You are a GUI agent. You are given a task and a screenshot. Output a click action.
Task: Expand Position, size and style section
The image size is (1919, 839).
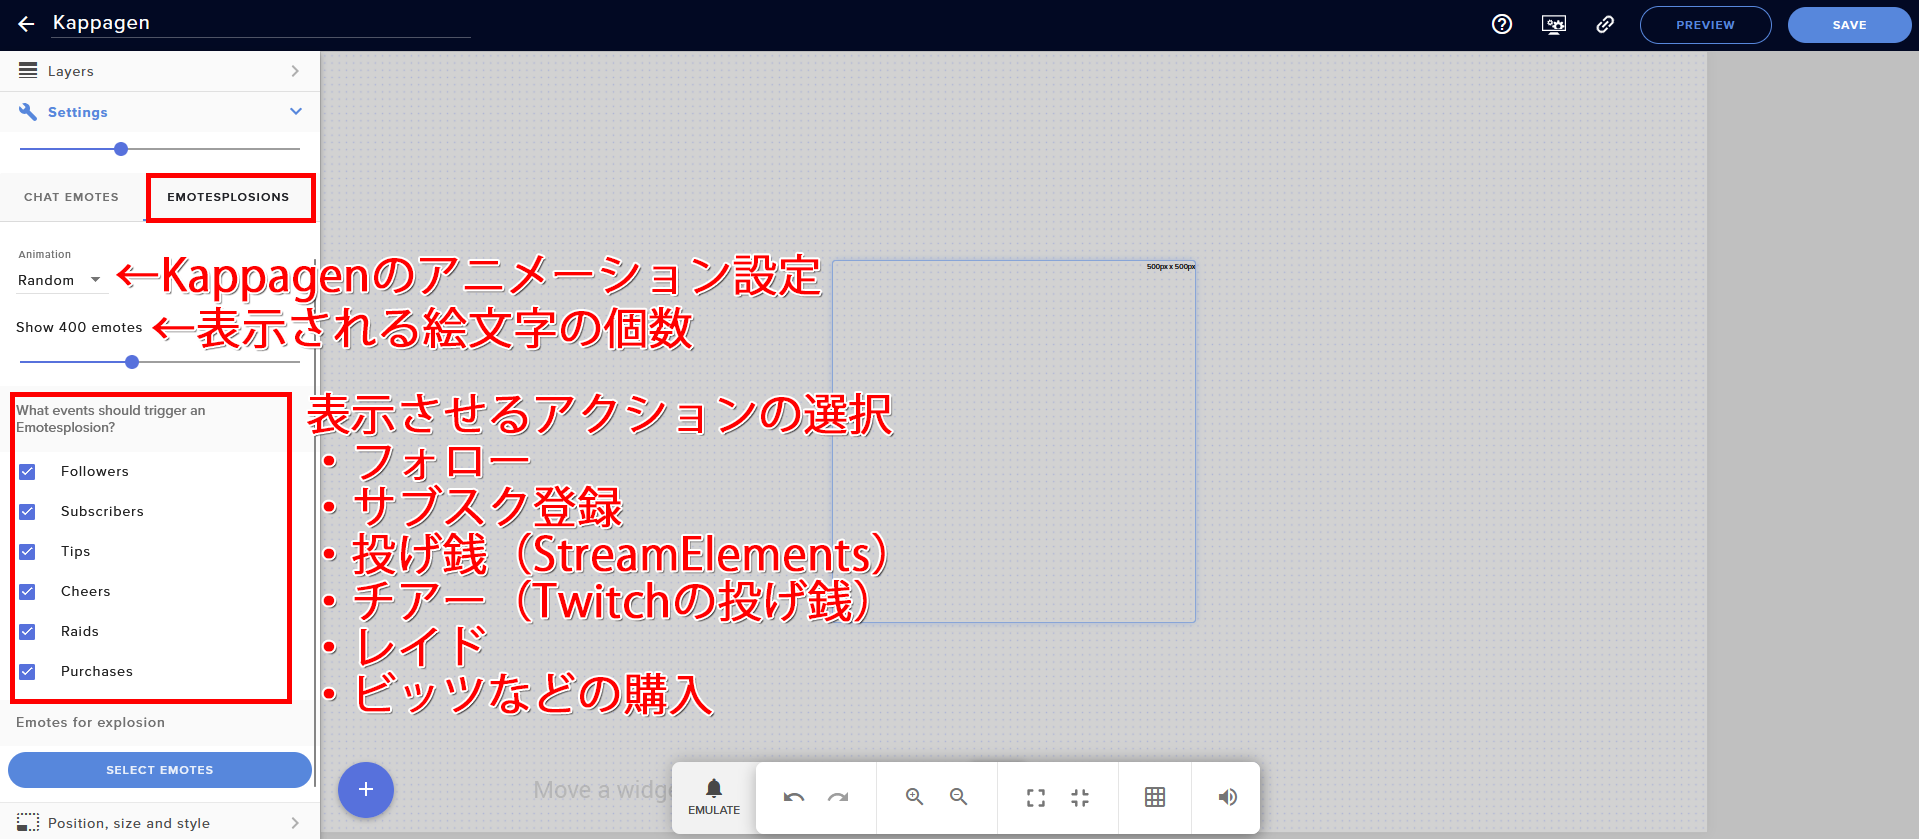click(x=160, y=823)
